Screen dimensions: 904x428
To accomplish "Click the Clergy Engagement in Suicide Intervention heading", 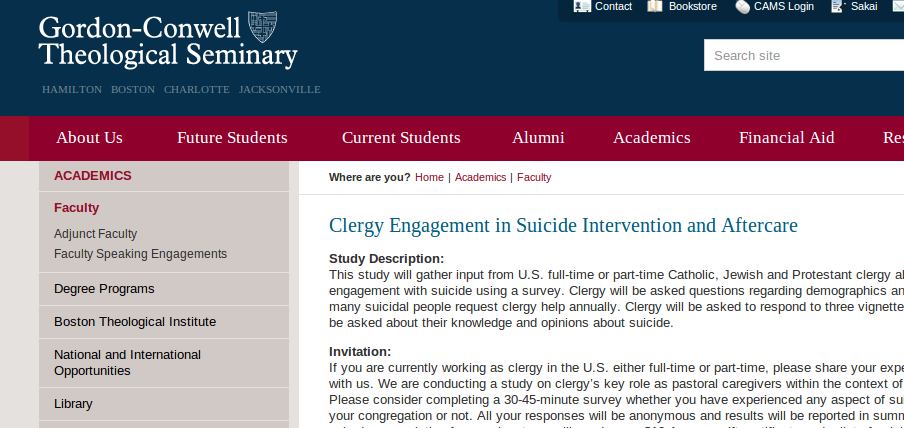I will click(x=563, y=225).
